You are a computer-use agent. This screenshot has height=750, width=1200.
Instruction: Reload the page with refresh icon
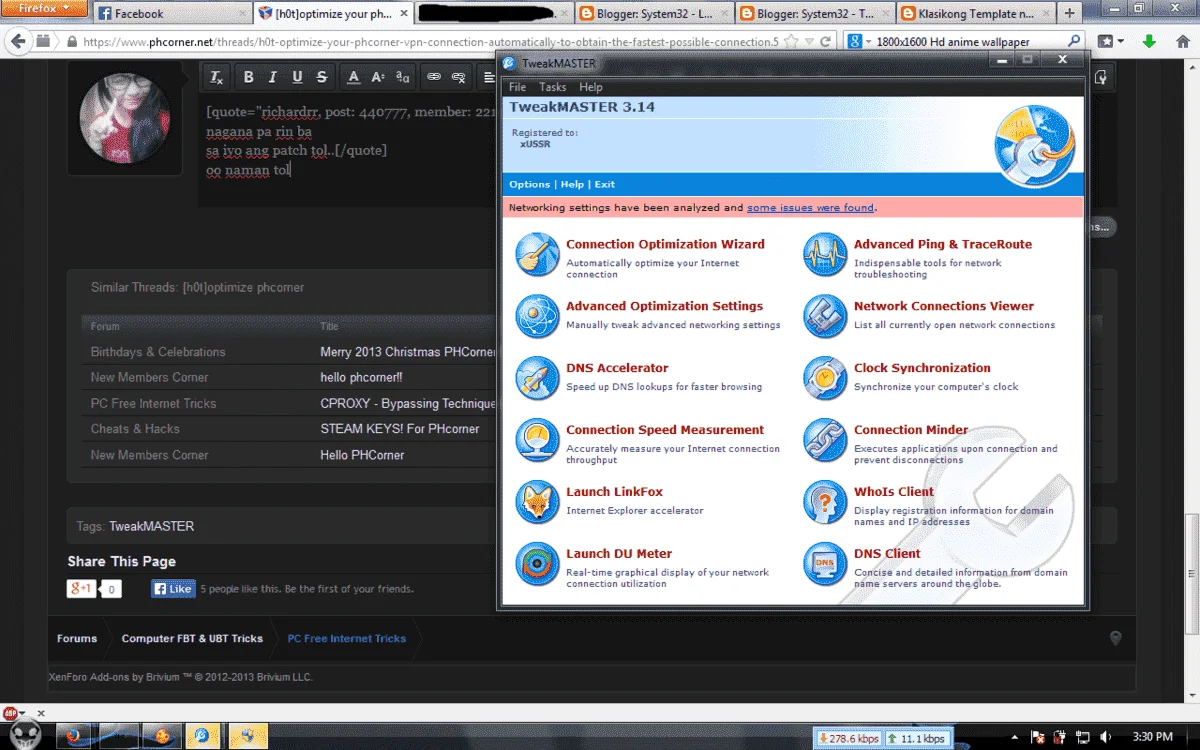pos(825,42)
